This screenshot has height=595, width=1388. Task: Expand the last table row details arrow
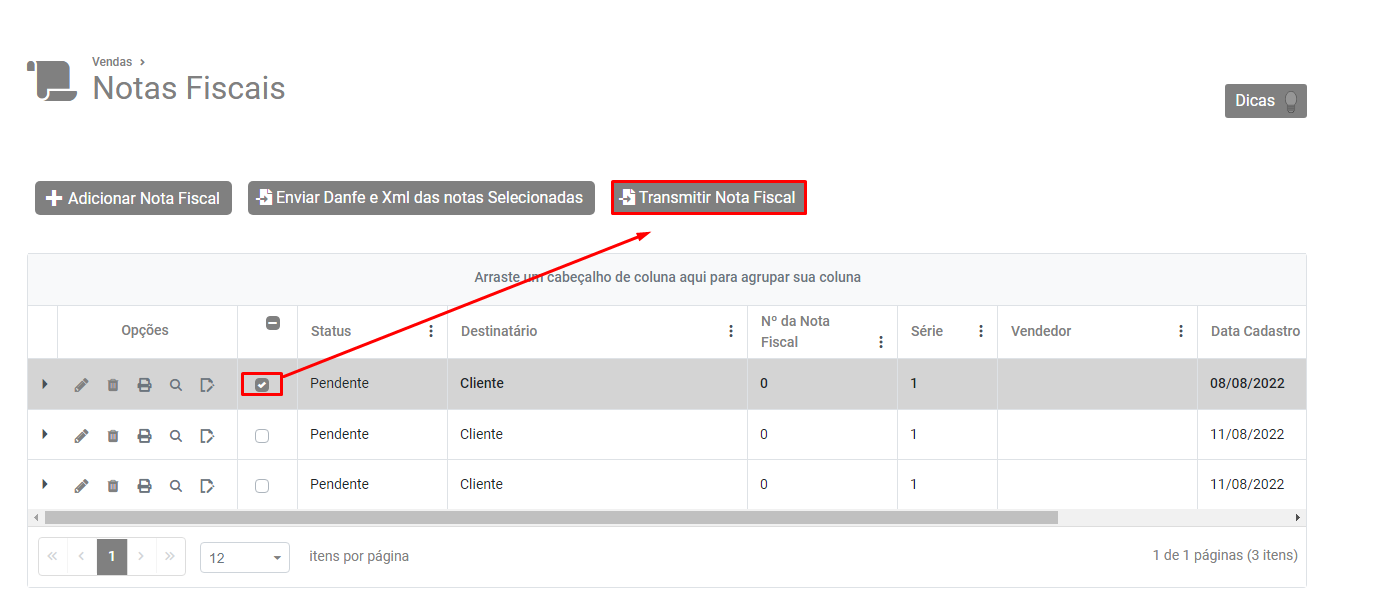pos(44,484)
